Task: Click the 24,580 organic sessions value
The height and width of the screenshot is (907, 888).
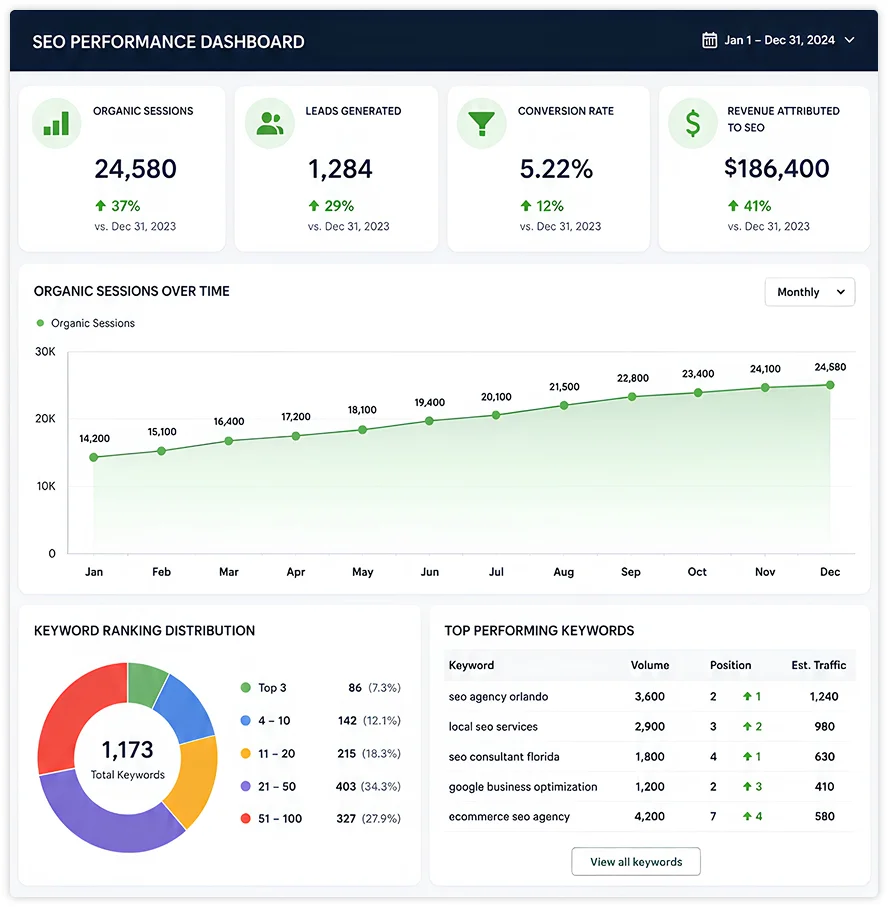Action: (x=135, y=169)
